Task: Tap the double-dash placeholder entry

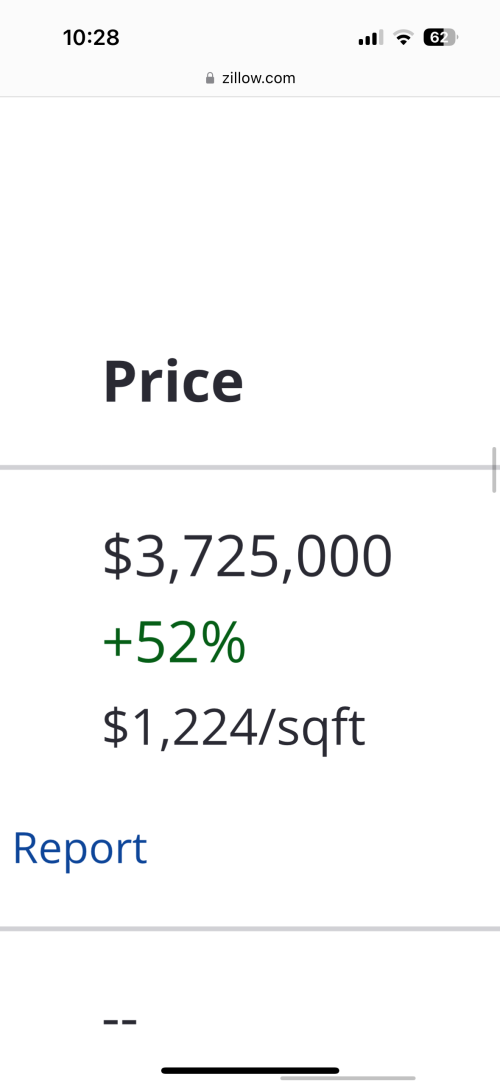Action: (x=120, y=1020)
